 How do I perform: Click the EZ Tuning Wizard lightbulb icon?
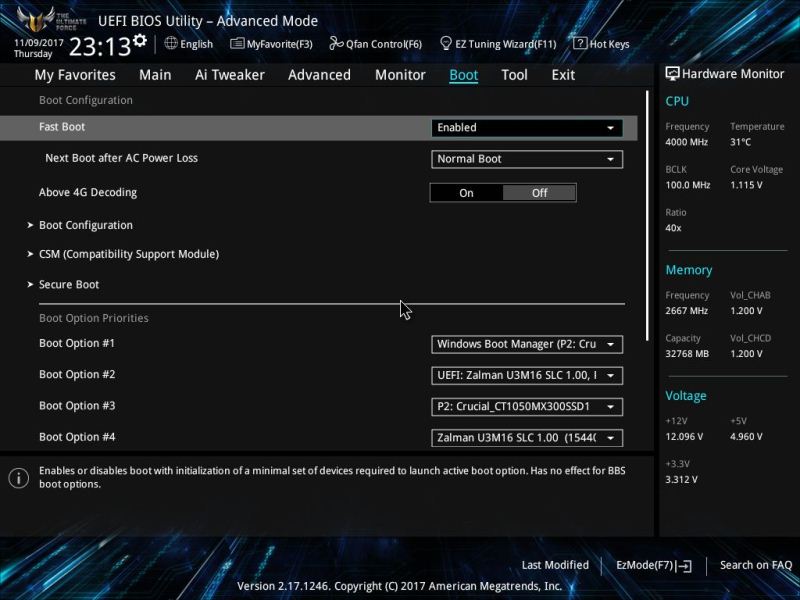[x=446, y=43]
